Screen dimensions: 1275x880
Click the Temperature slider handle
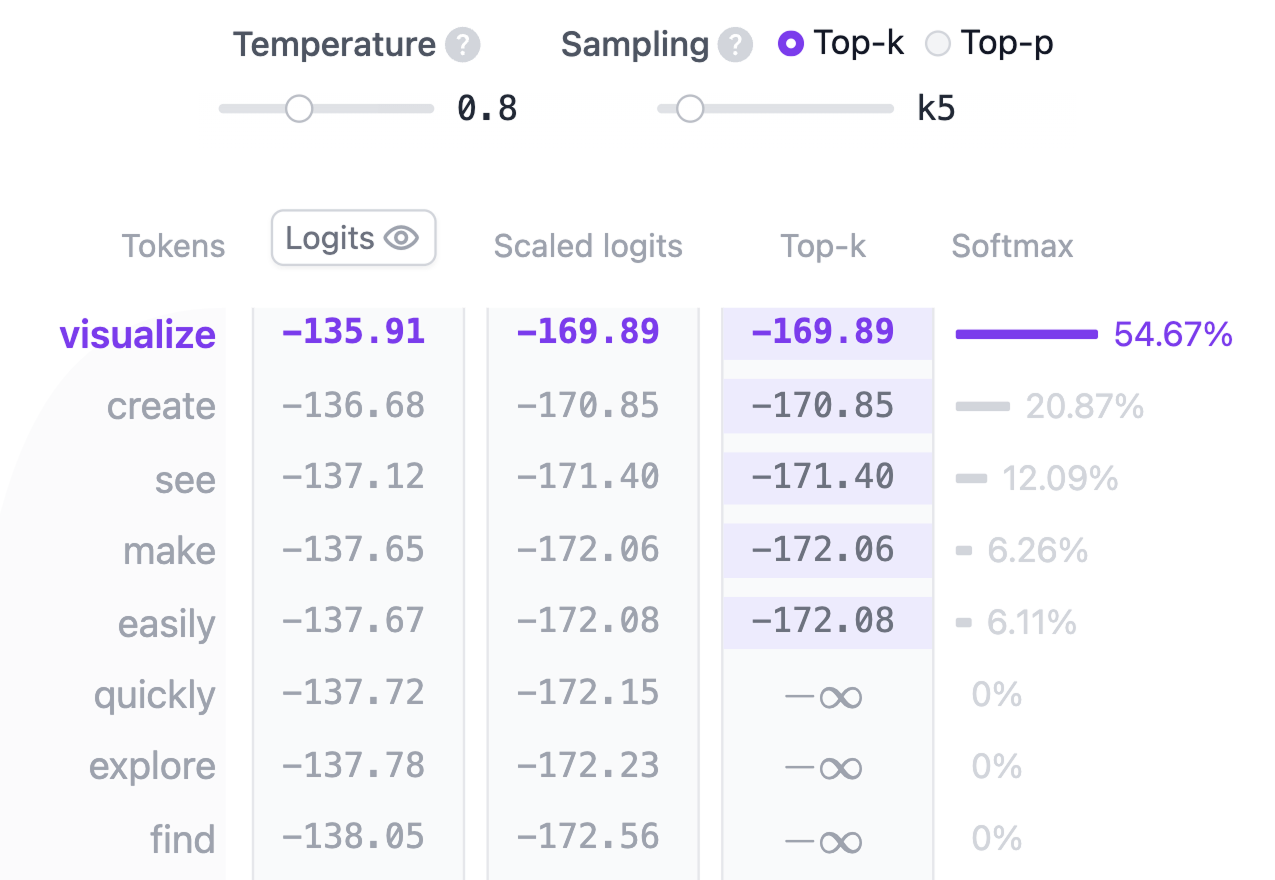(299, 109)
